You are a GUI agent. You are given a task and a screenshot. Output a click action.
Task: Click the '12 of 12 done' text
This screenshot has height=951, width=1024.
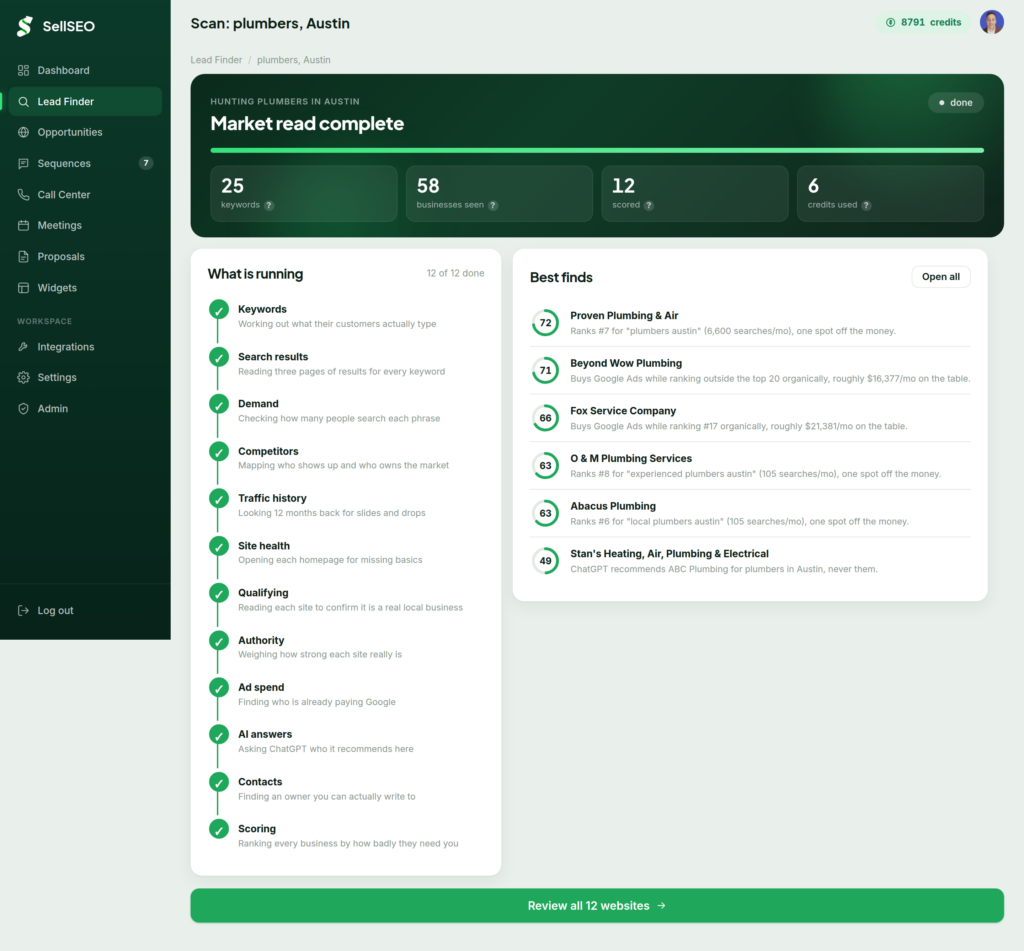455,273
